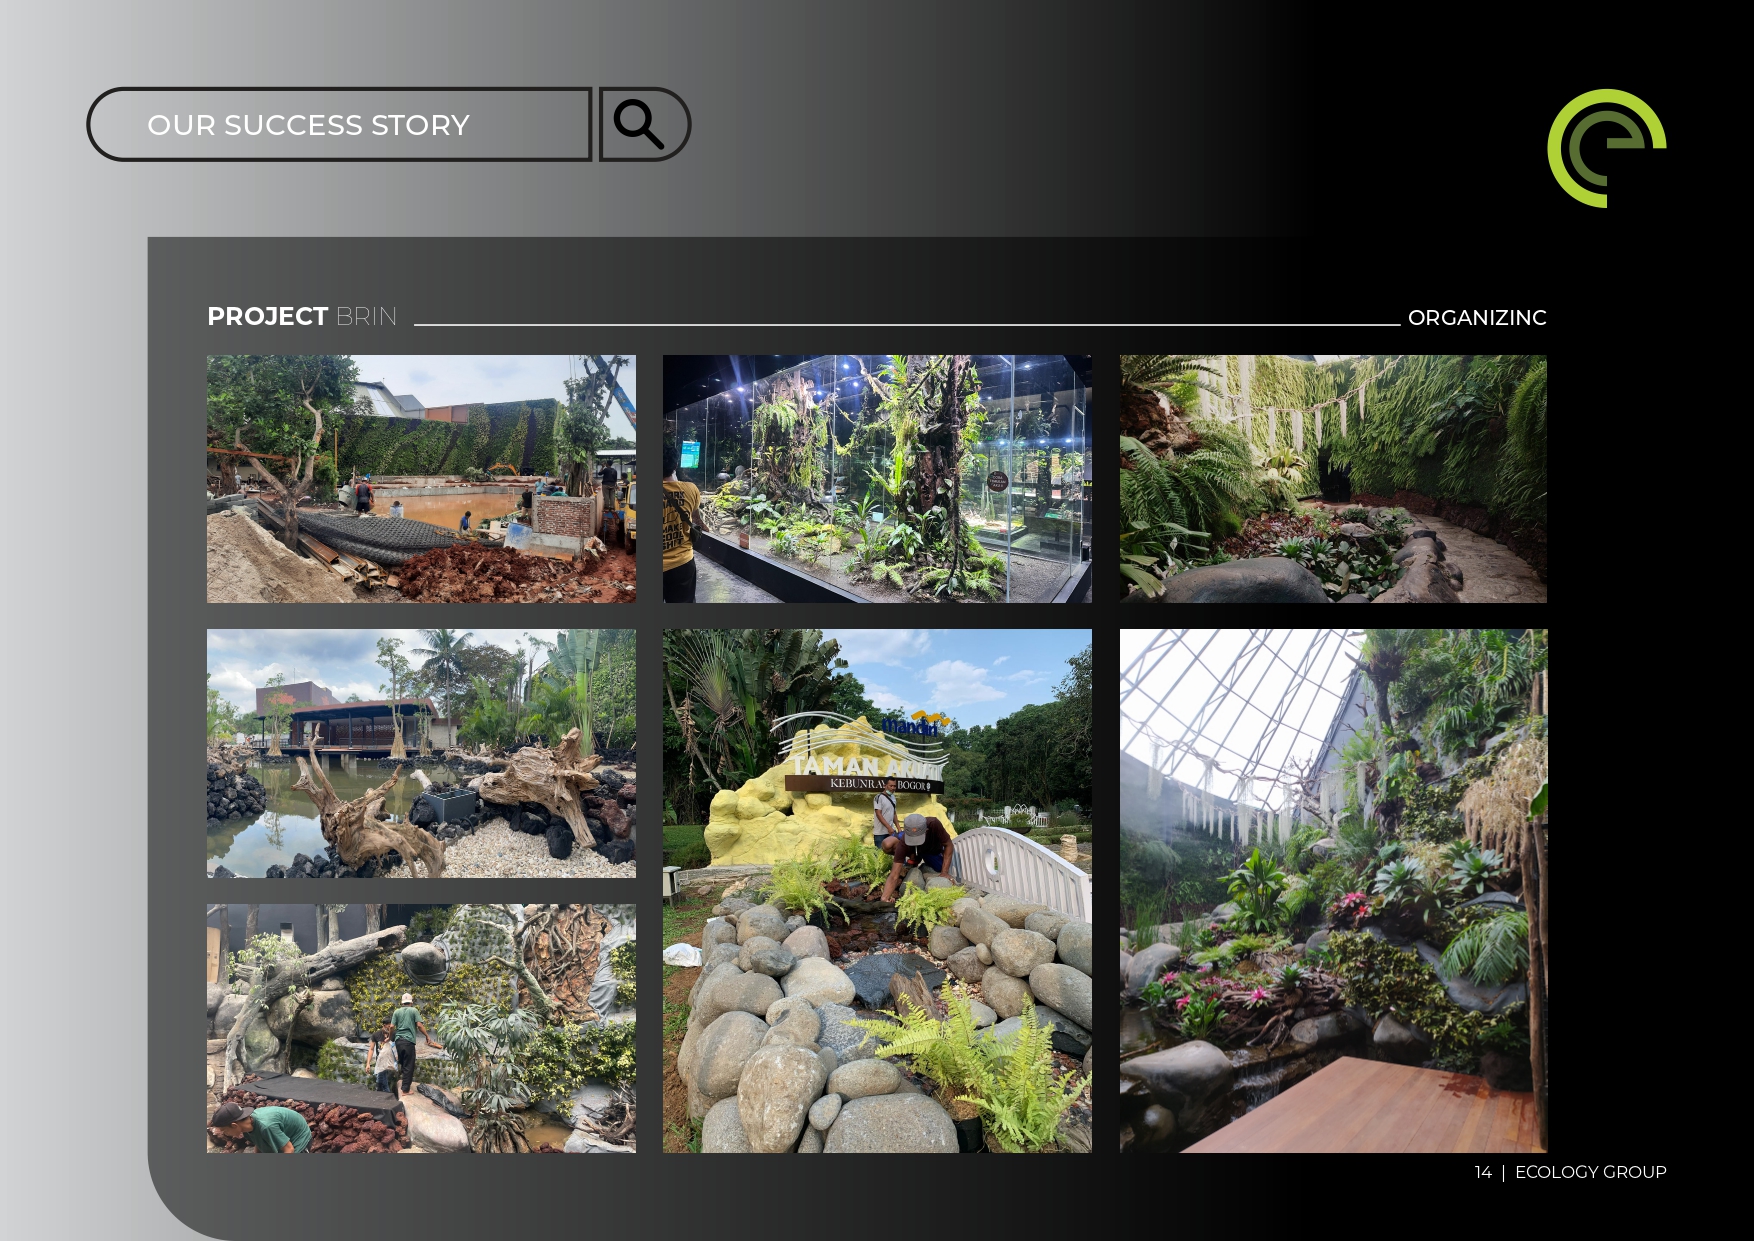Select the fern wall pathway photo
Screen dimensions: 1754x1241
point(1333,479)
